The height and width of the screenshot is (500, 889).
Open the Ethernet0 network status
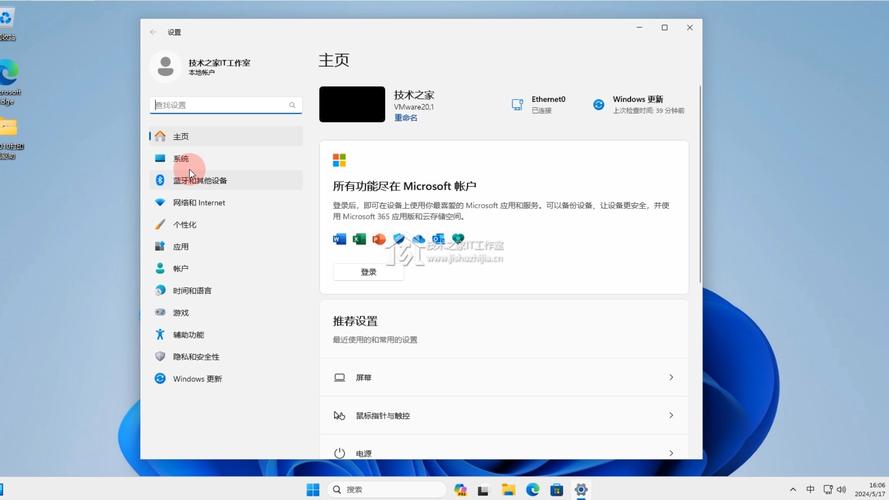pos(539,104)
